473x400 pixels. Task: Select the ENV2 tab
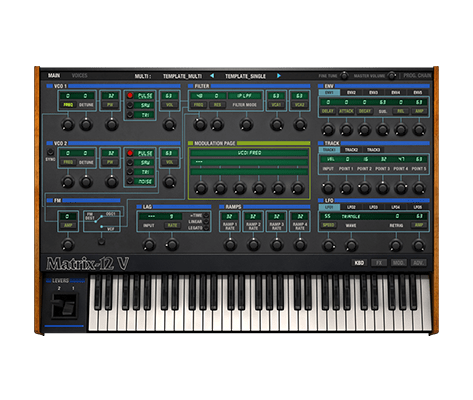(351, 92)
